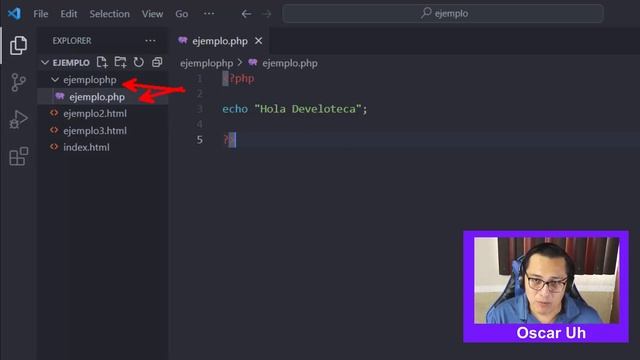This screenshot has width=640, height=360.
Task: Click line number 3 in gutter
Action: [x=200, y=109]
